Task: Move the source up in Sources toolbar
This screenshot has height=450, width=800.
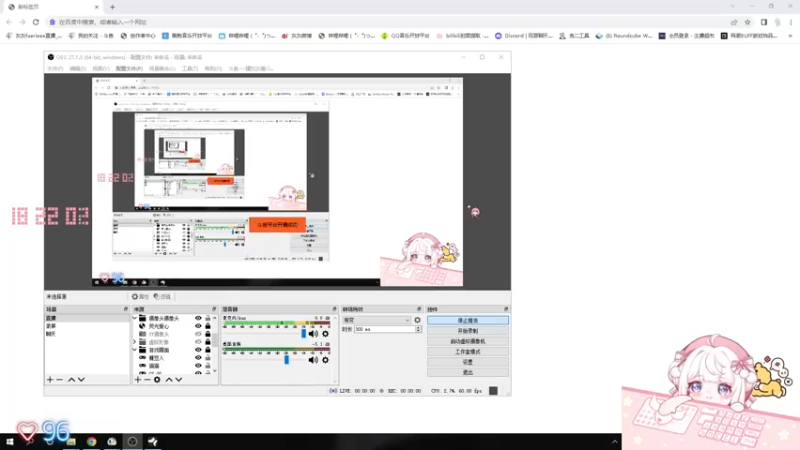Action: click(169, 380)
